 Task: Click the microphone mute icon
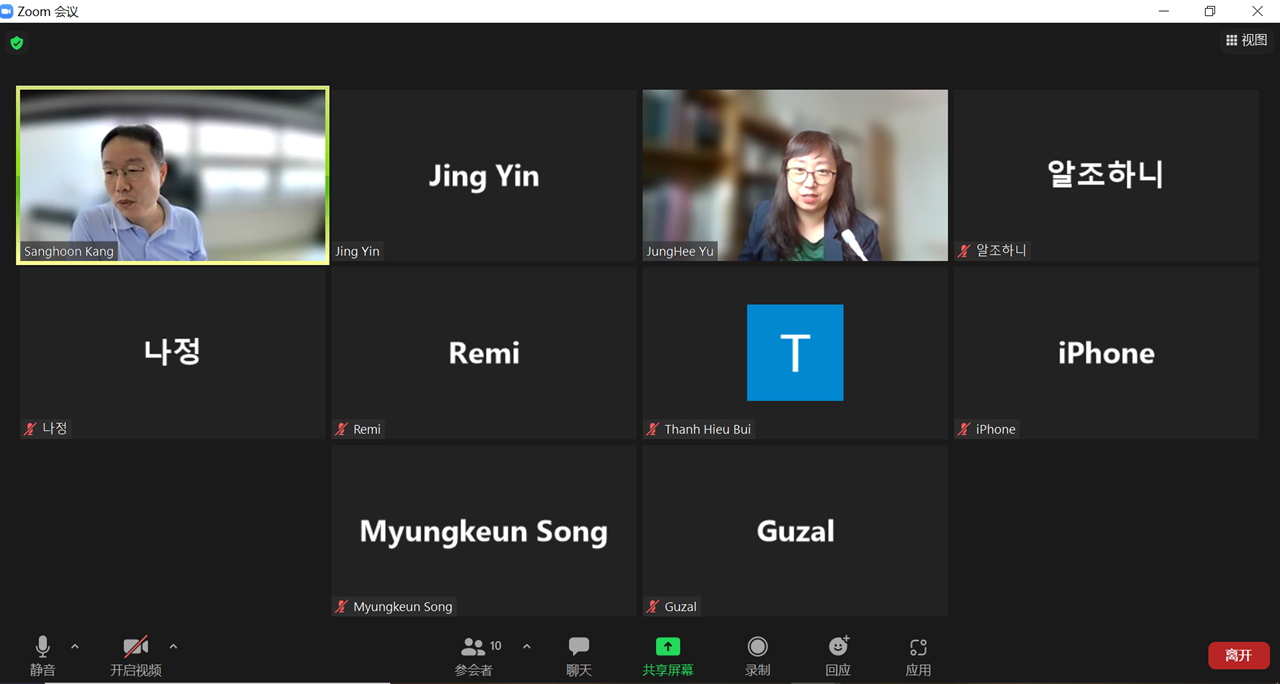coord(43,647)
